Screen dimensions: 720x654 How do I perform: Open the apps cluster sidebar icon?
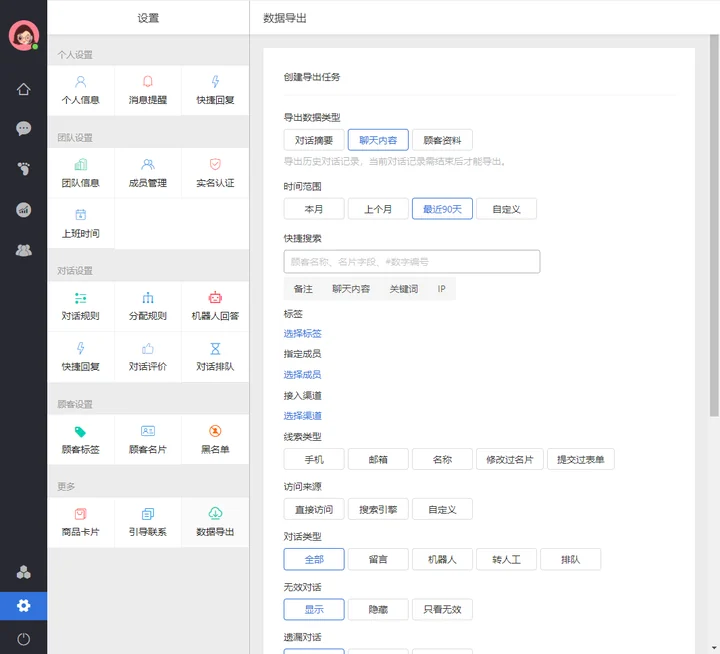coord(23,572)
